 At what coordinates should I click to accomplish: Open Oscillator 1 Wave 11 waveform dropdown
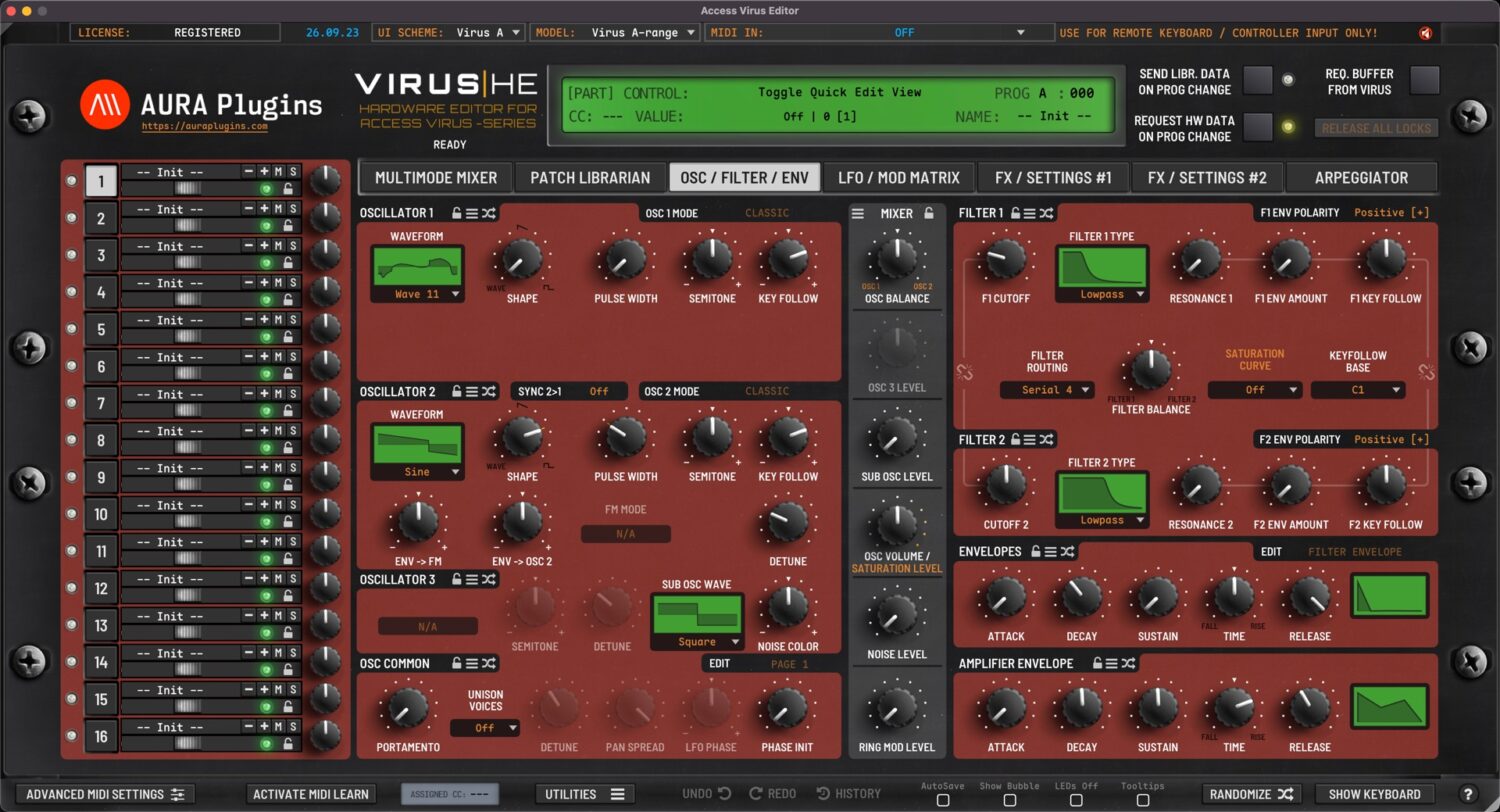tap(417, 295)
